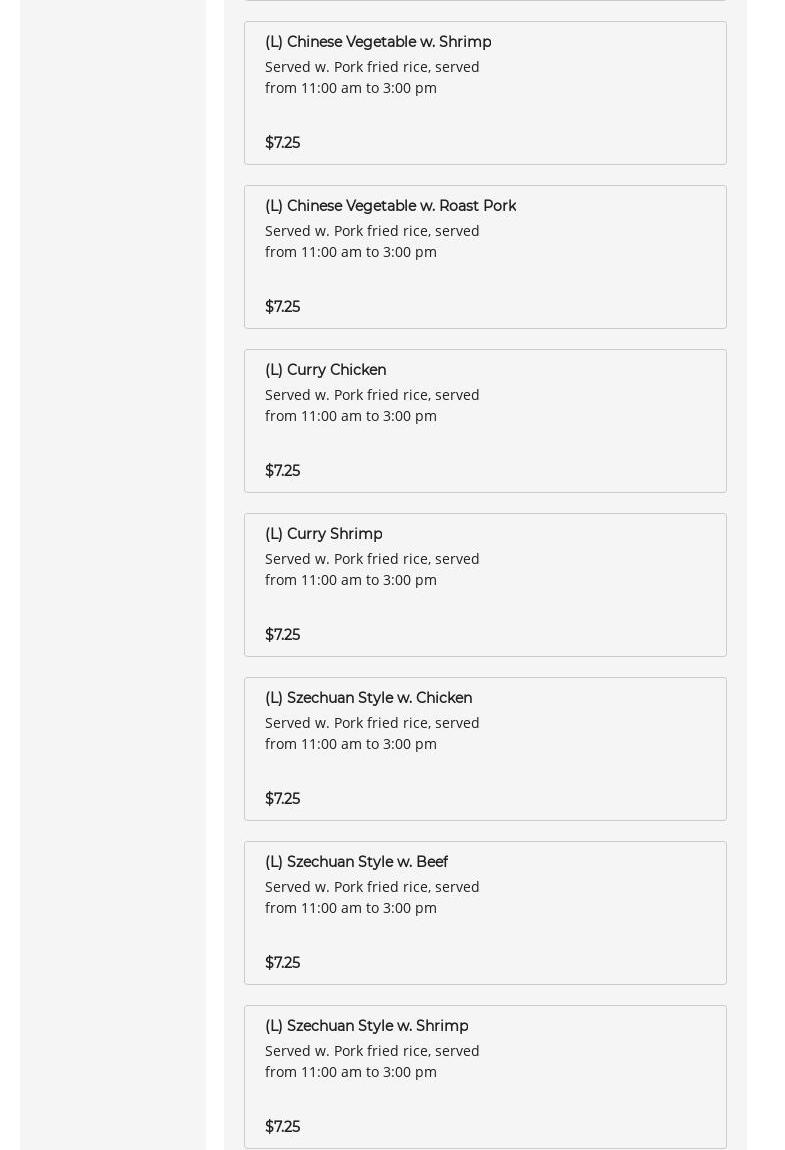The width and height of the screenshot is (785, 1150).
Task: Click the description under Chinese Vegetable w. Roast Pork
Action: click(x=371, y=241)
